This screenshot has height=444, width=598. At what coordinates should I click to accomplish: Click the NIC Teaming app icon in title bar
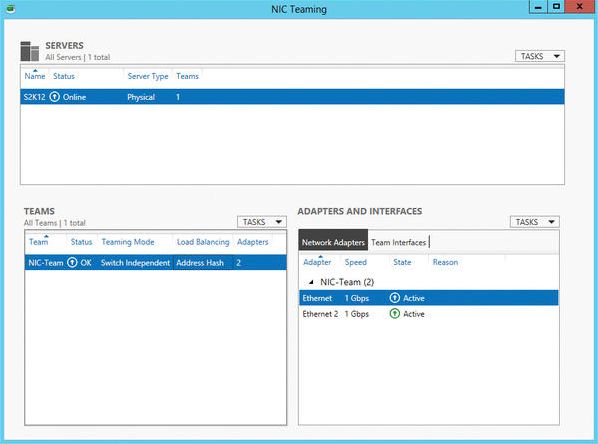pyautogui.click(x=10, y=8)
